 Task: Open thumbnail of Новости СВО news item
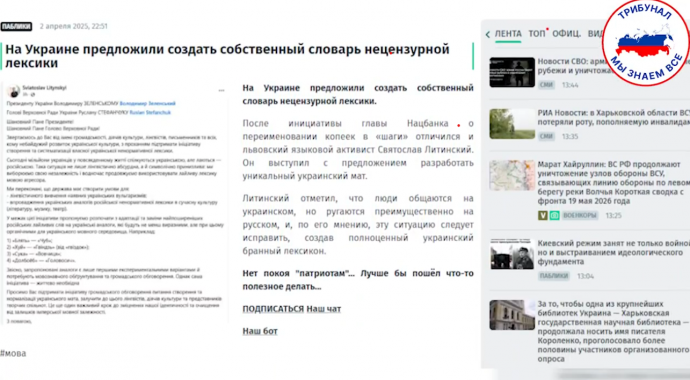[x=512, y=72]
